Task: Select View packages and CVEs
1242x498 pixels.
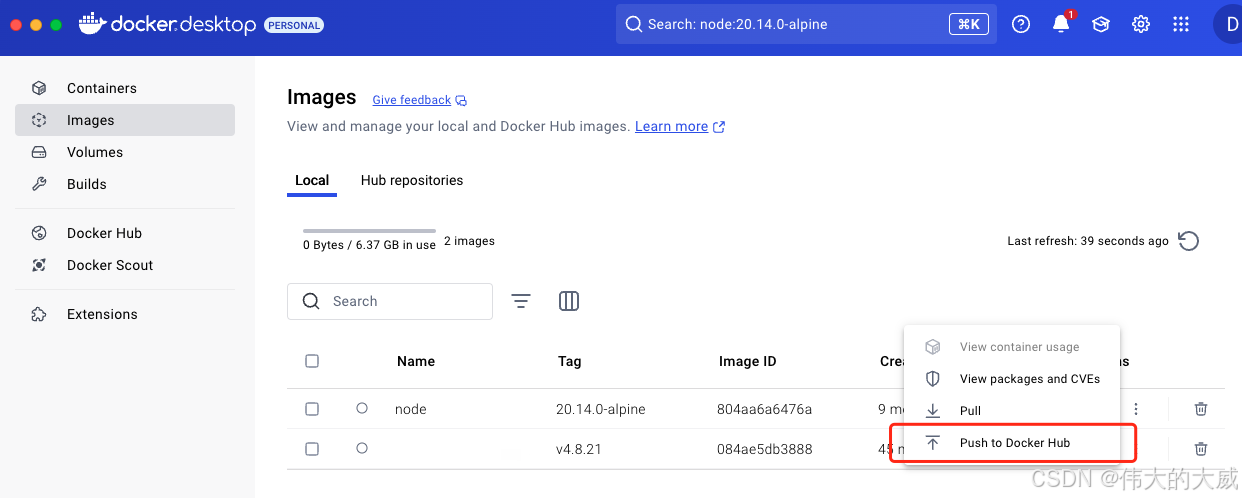Action: pyautogui.click(x=1012, y=379)
